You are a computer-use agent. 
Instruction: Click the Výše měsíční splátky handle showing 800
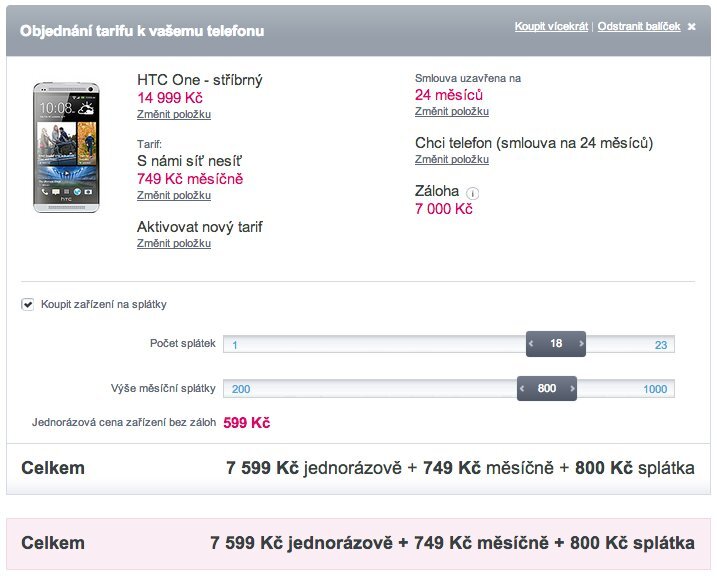click(547, 389)
